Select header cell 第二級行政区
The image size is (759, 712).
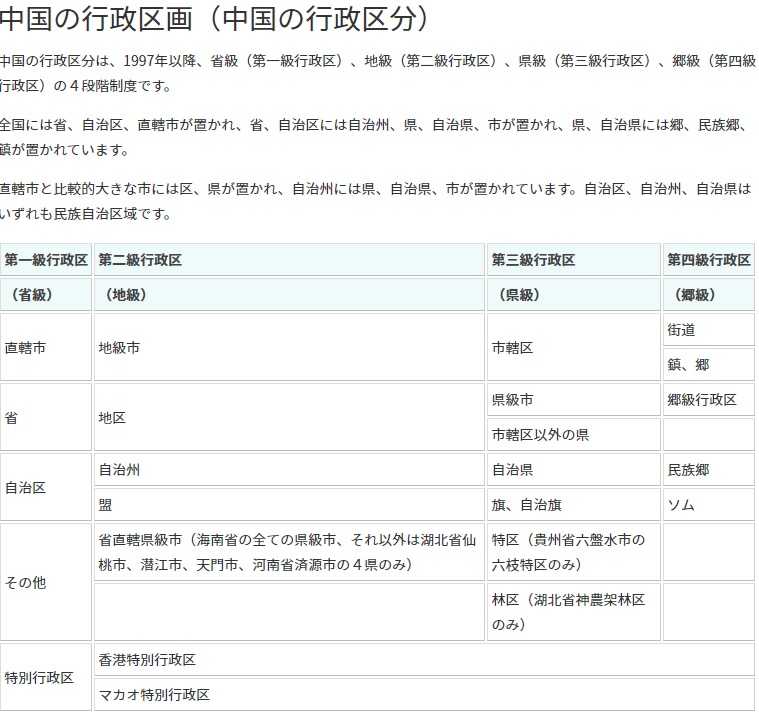click(289, 260)
